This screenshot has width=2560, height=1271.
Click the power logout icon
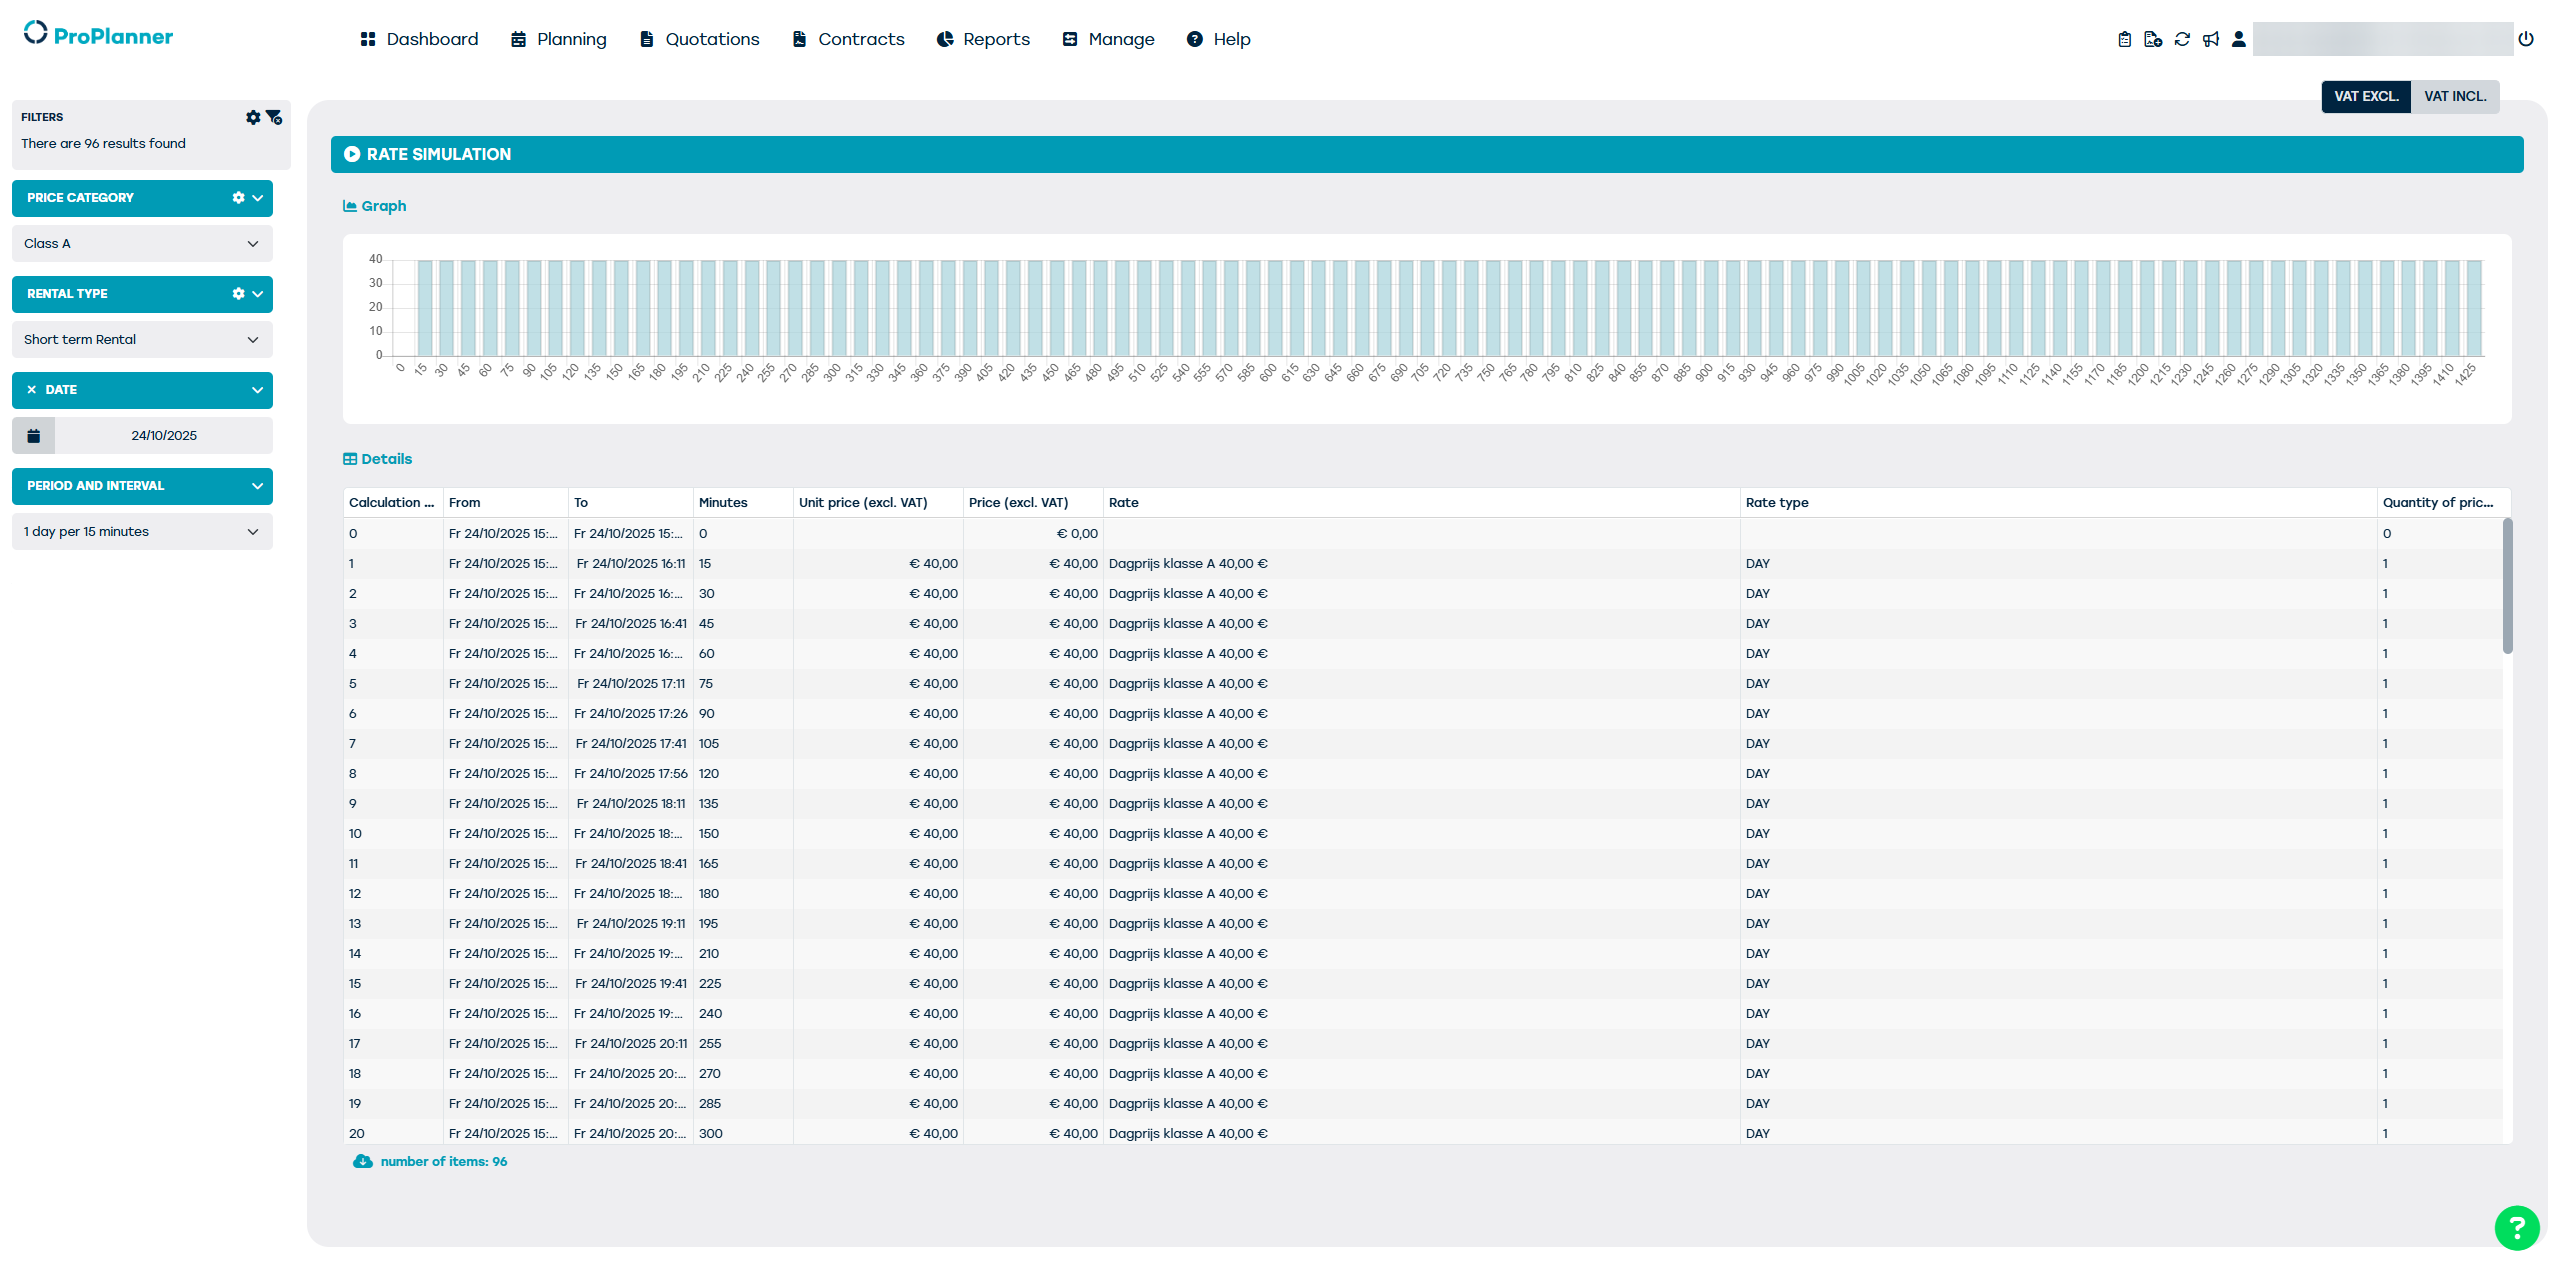pos(2526,39)
